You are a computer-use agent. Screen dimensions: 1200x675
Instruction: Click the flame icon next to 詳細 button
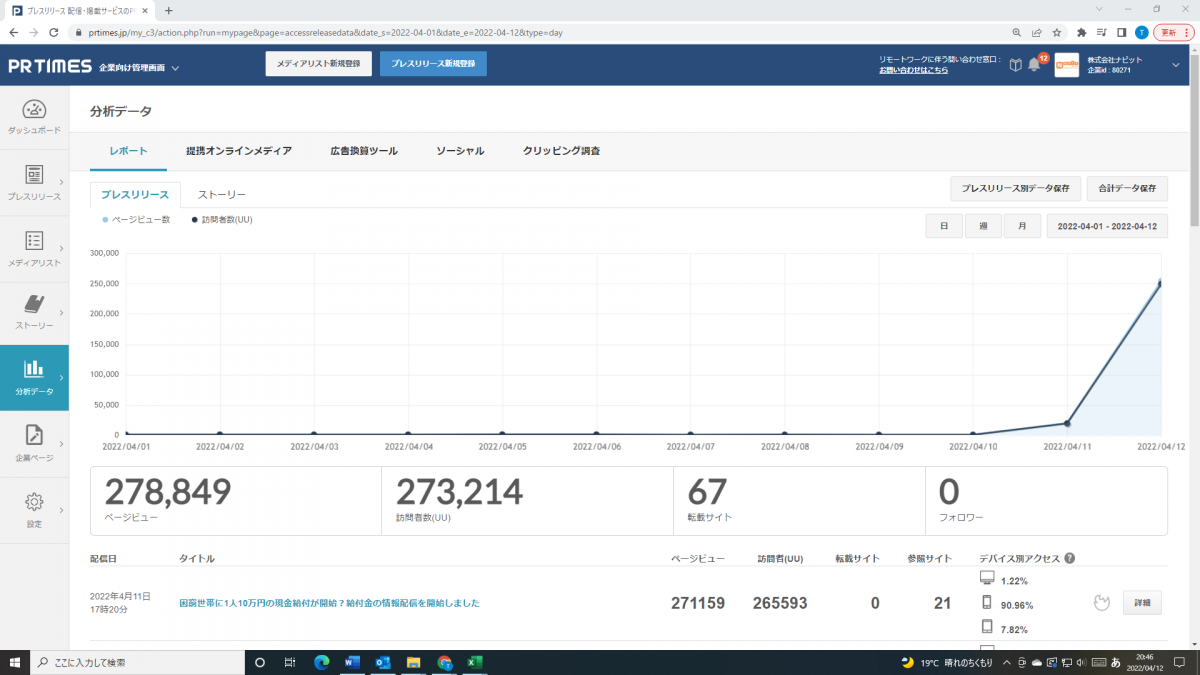[1101, 602]
